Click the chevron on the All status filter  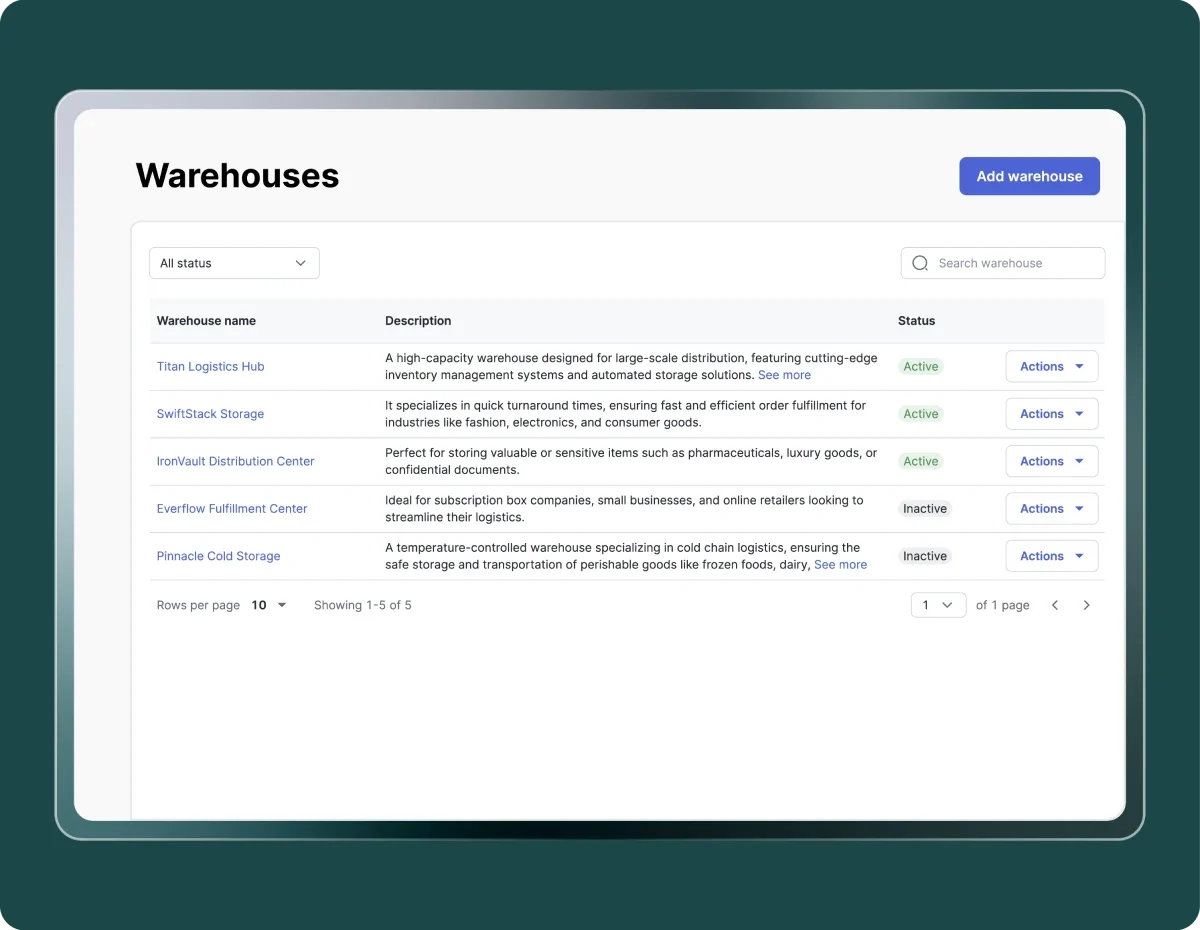tap(300, 263)
